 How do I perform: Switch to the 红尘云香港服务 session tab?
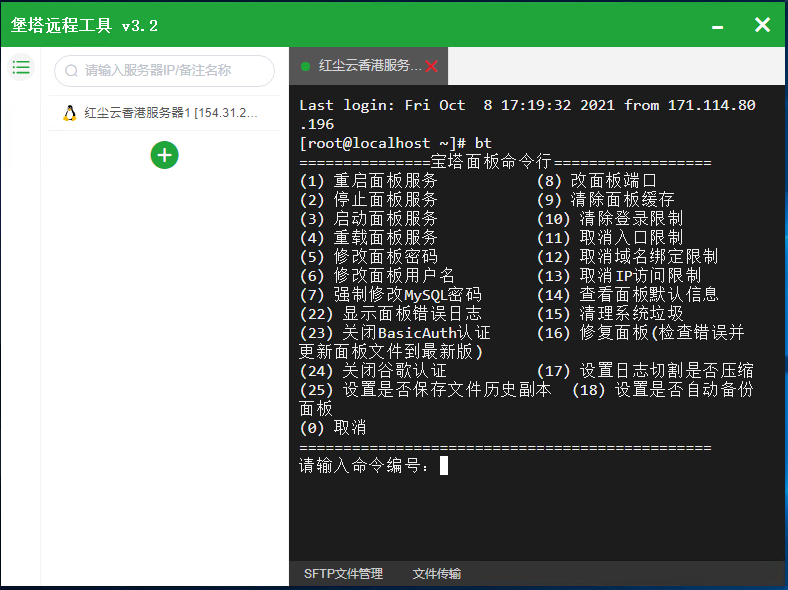click(x=368, y=66)
